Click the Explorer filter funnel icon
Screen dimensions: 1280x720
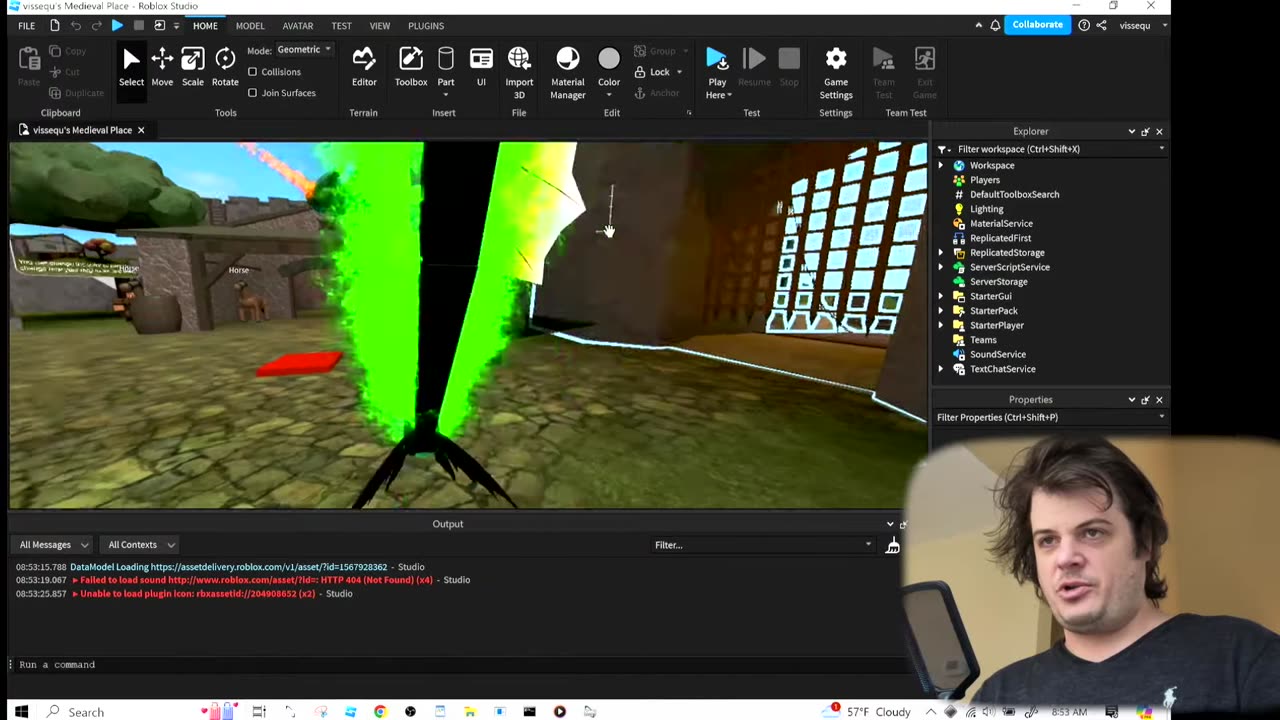(942, 149)
